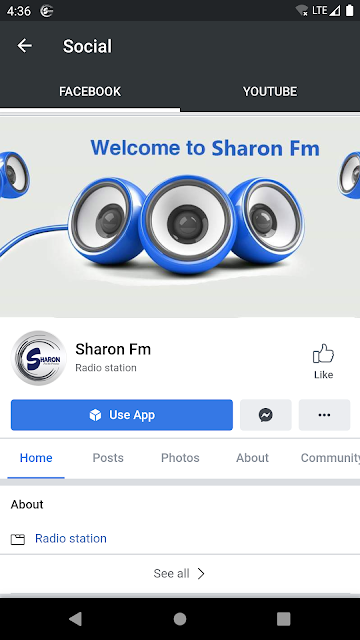Open the Posts page tab
The width and height of the screenshot is (360, 640).
pos(108,458)
